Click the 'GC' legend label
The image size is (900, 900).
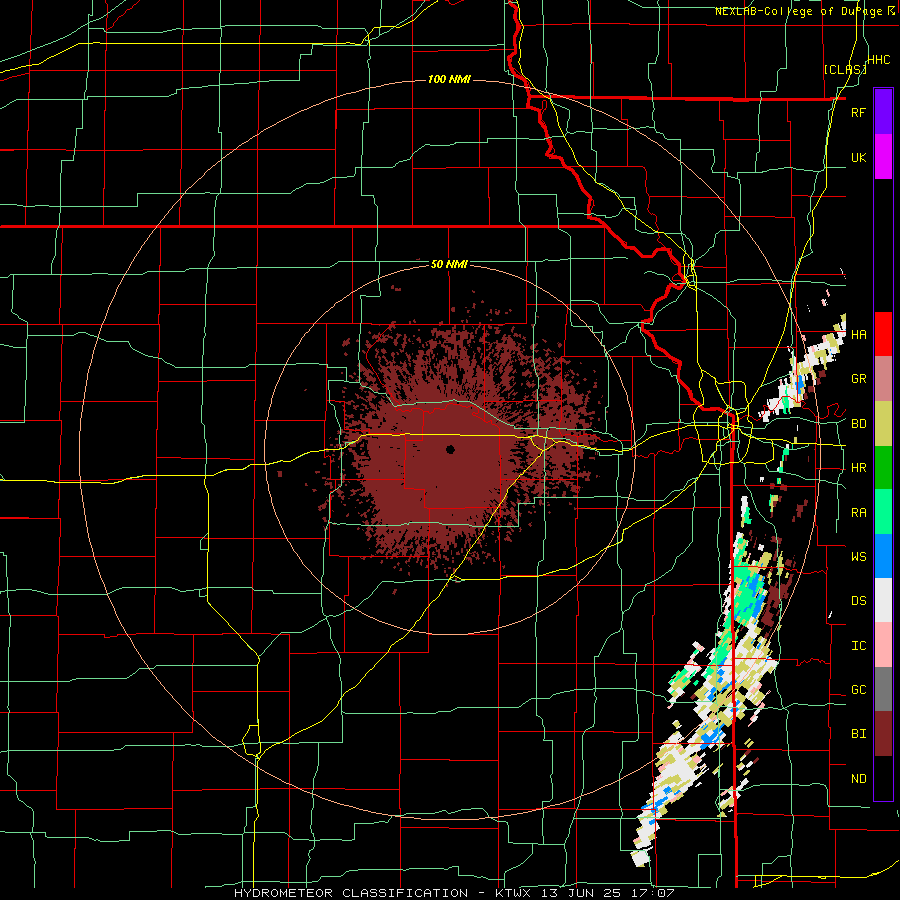pos(858,690)
